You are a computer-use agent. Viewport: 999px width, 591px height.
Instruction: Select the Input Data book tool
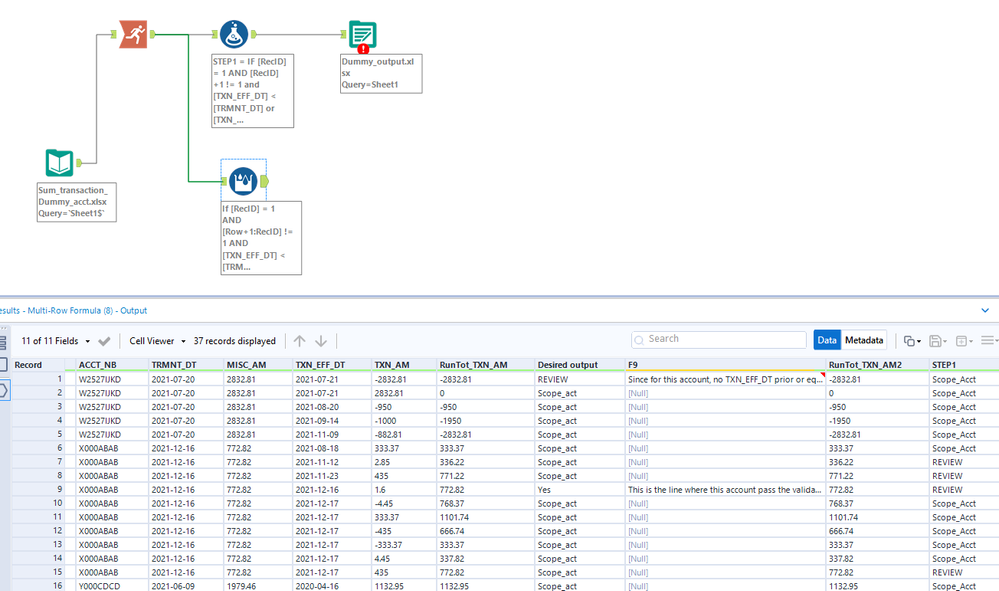tap(60, 163)
